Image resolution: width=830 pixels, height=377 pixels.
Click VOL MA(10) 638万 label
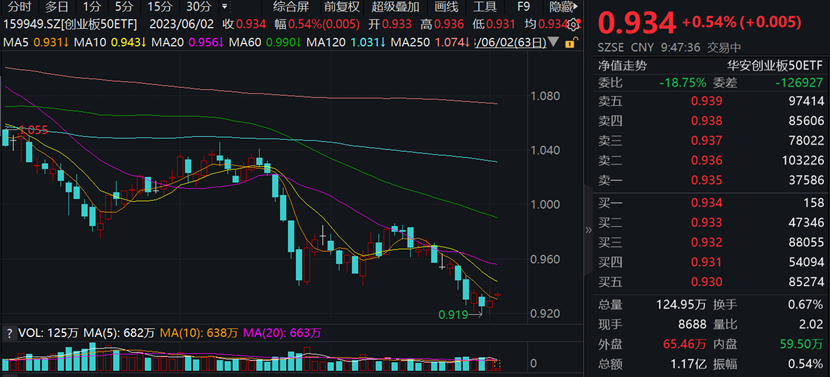click(199, 333)
